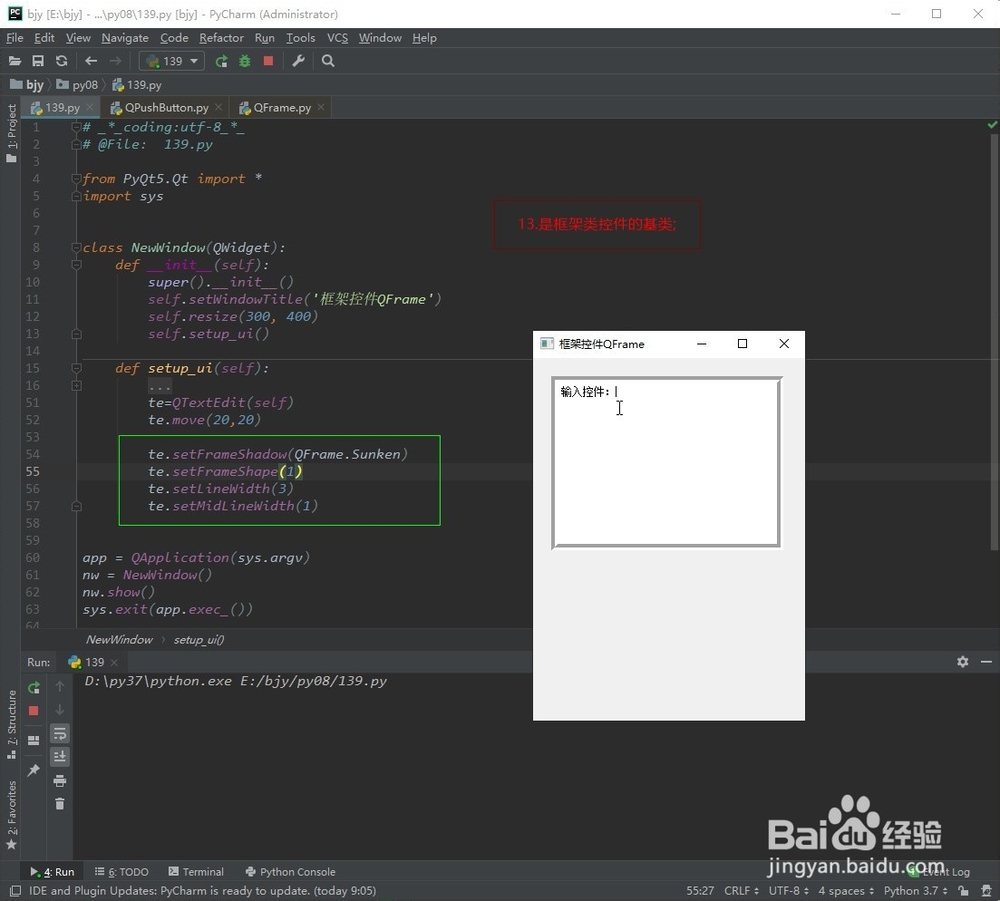Switch to the QPushButton.py editor tab

click(x=166, y=108)
